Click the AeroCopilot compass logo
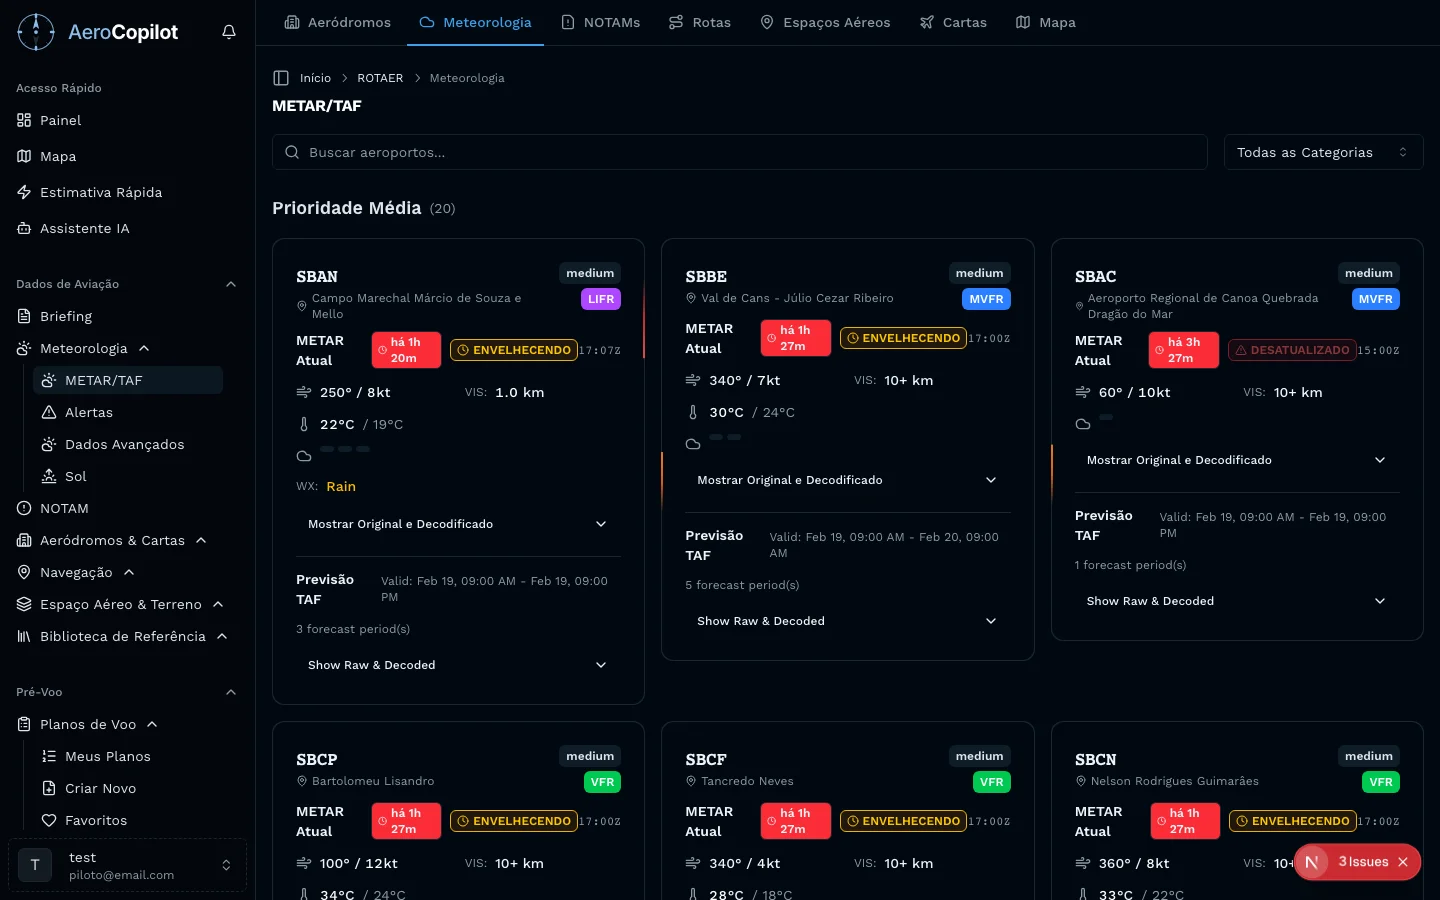1440x900 pixels. 36,32
